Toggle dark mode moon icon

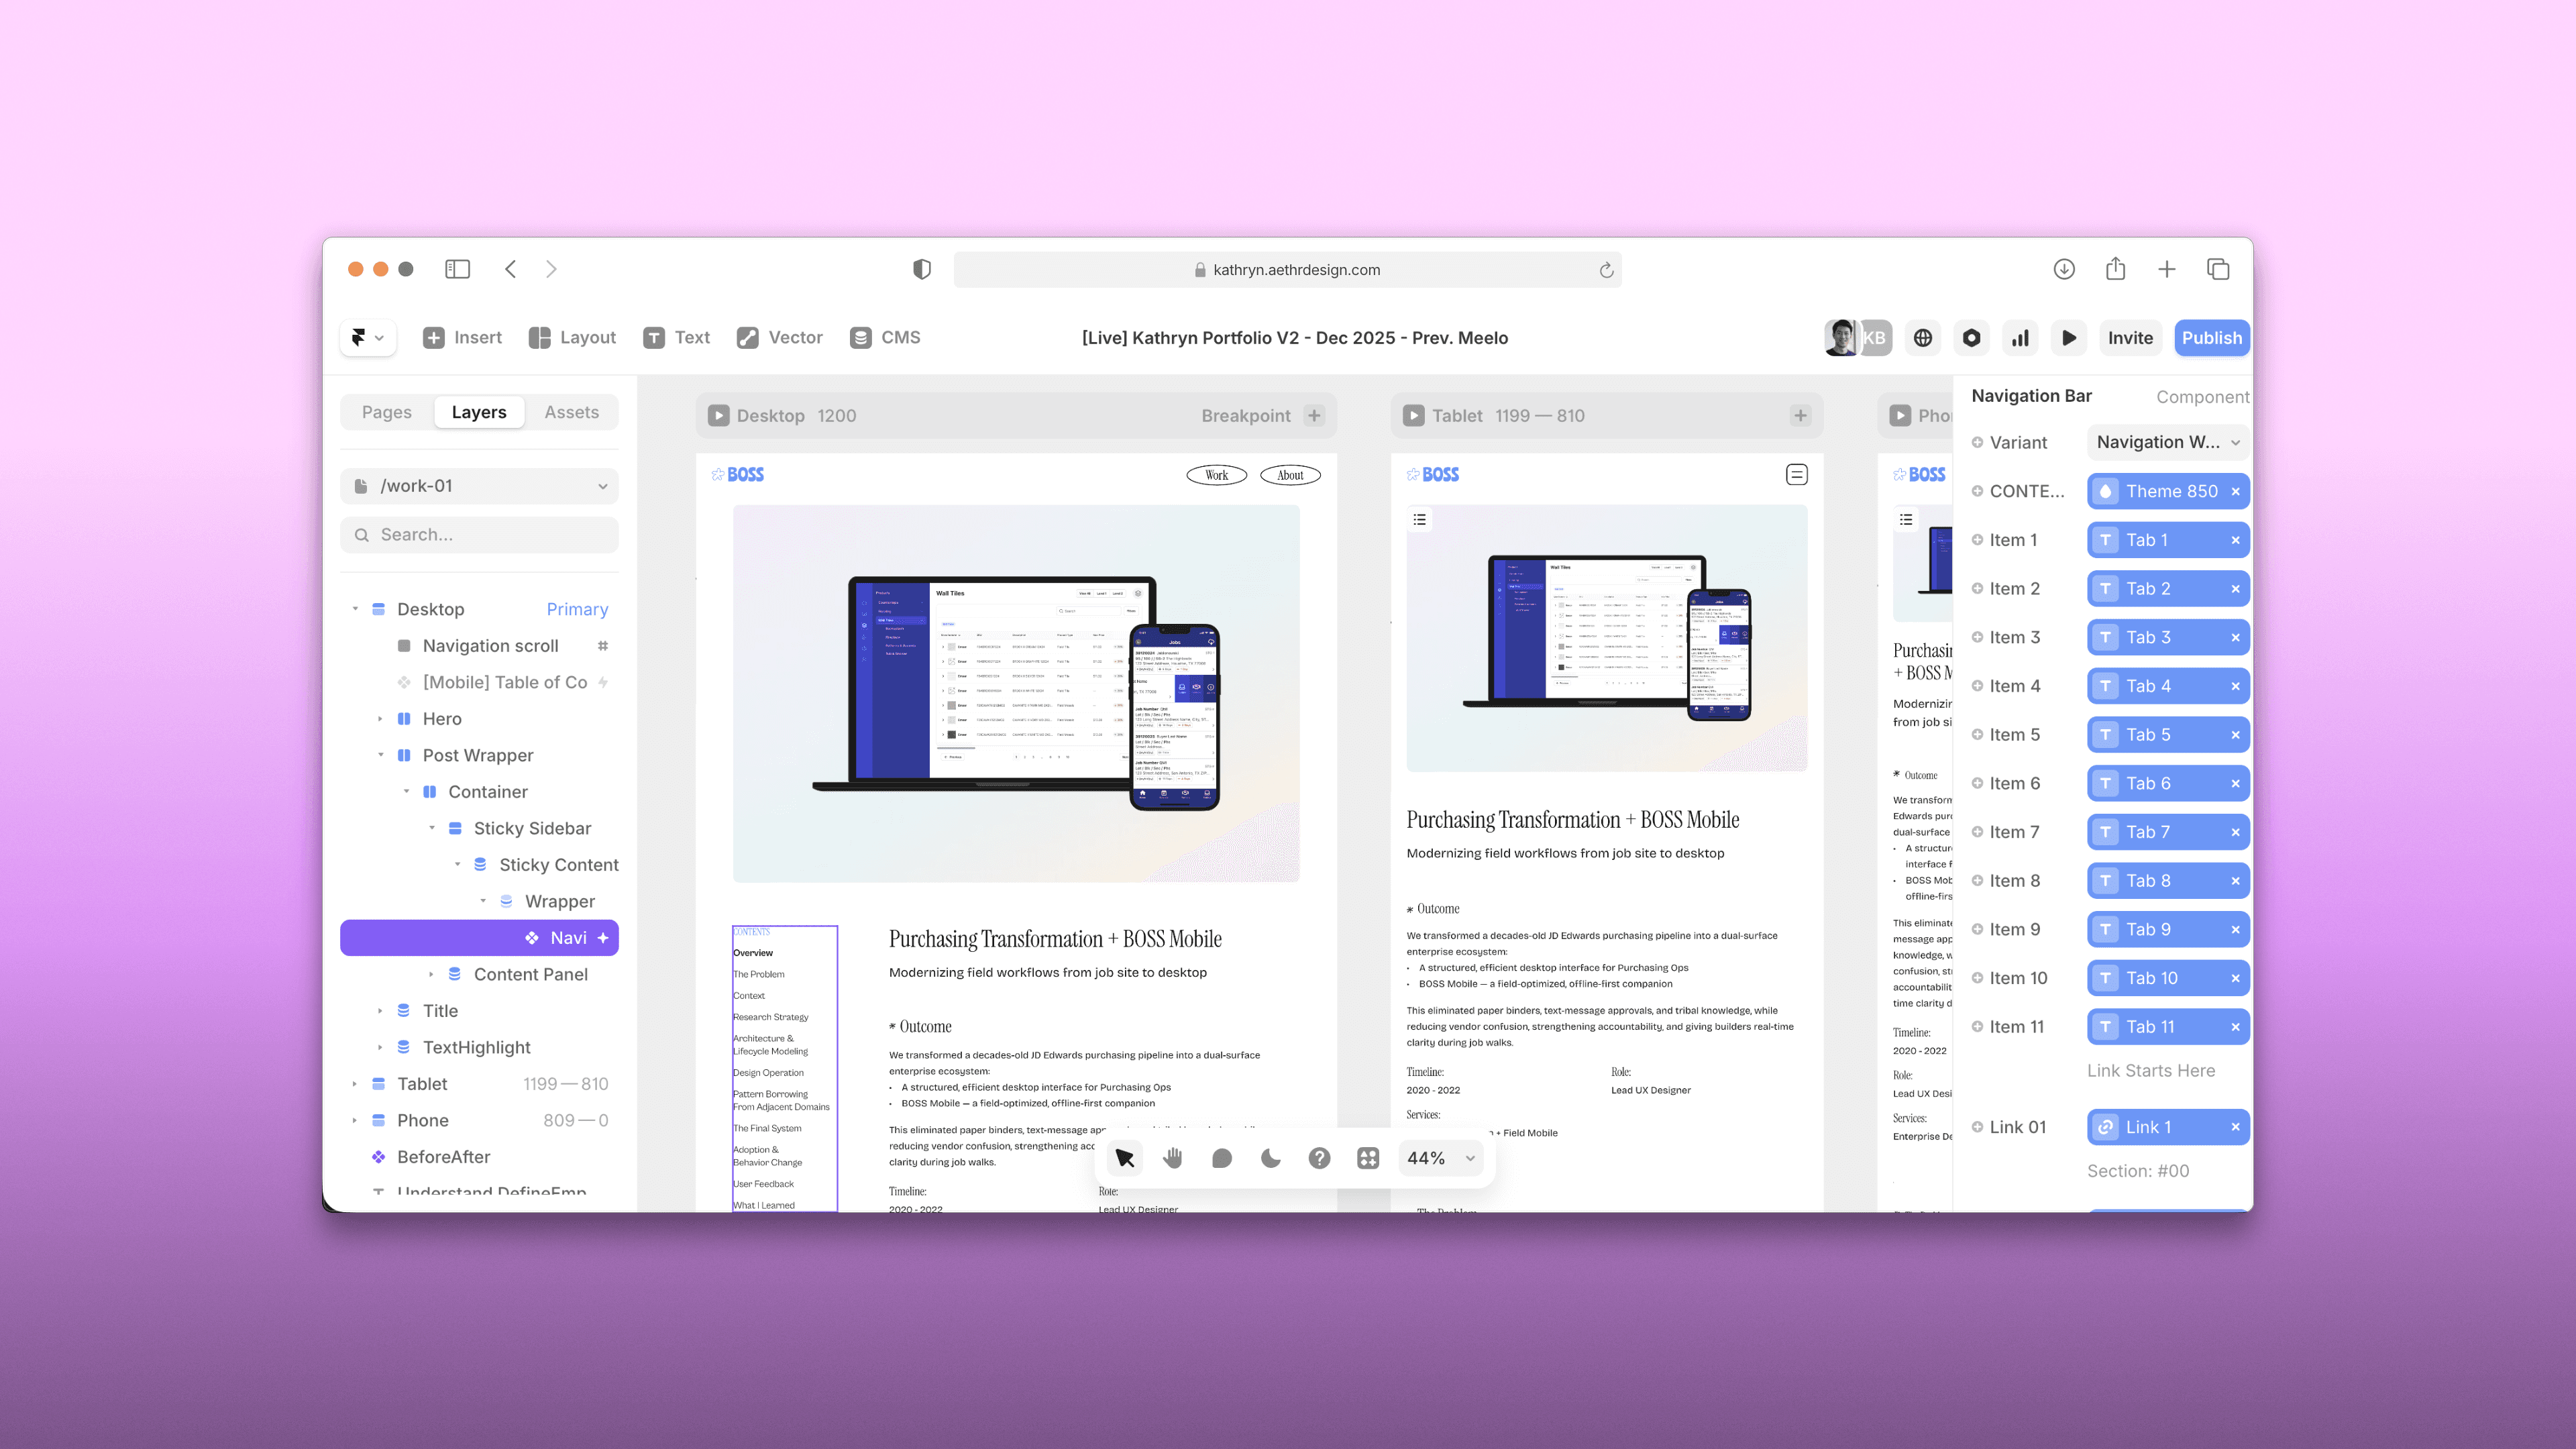[1270, 1158]
